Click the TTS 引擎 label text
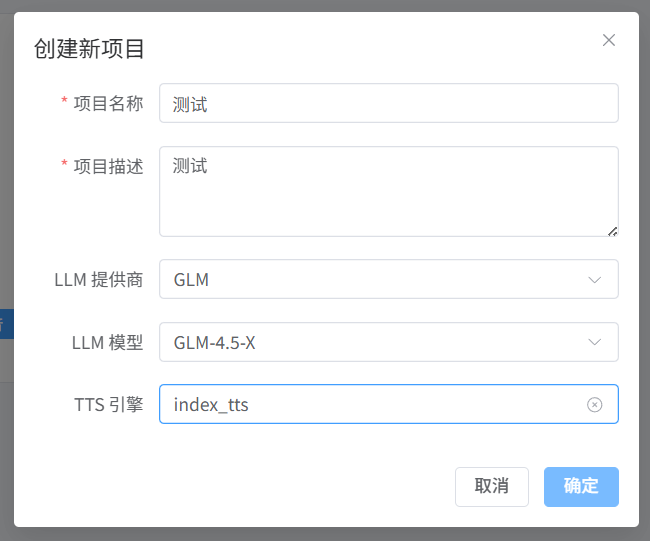This screenshot has height=541, width=650. pyautogui.click(x=108, y=405)
